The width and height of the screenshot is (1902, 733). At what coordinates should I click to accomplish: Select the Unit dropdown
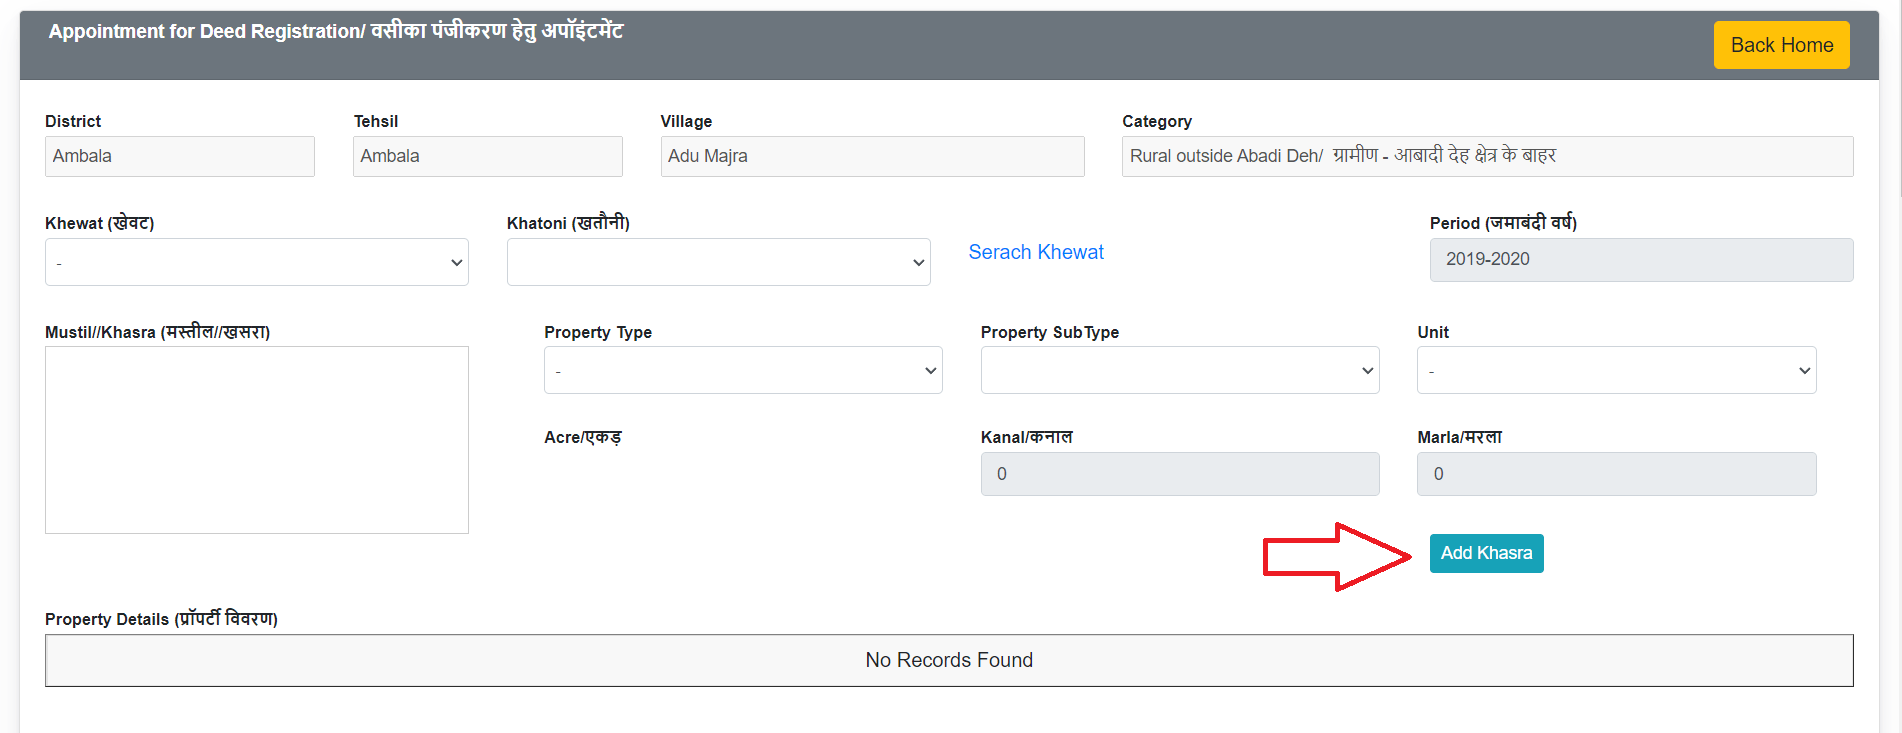coord(1616,370)
